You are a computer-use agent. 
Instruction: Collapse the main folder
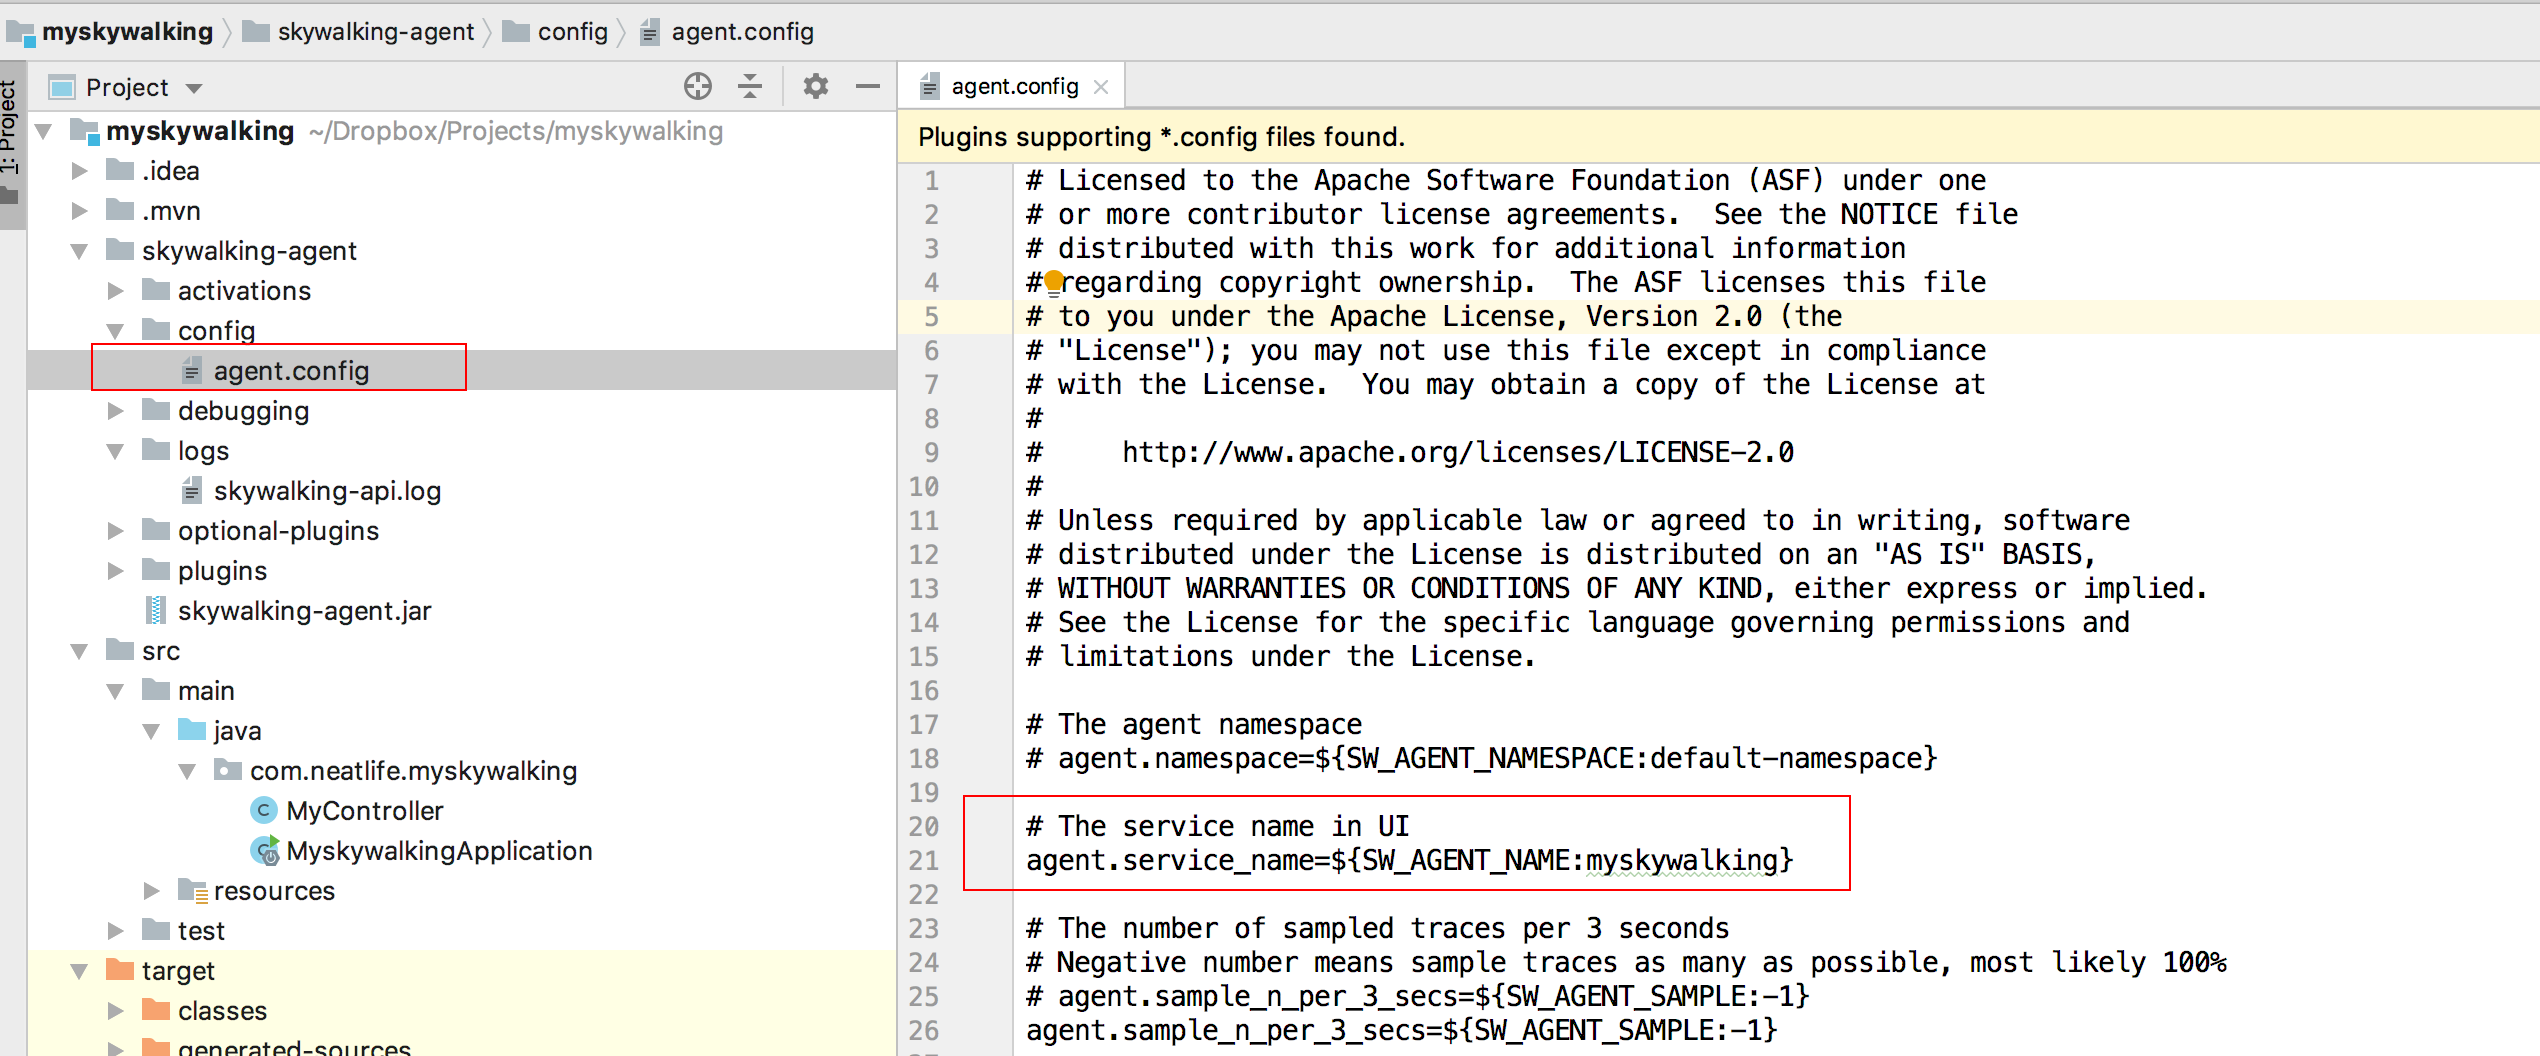click(116, 691)
